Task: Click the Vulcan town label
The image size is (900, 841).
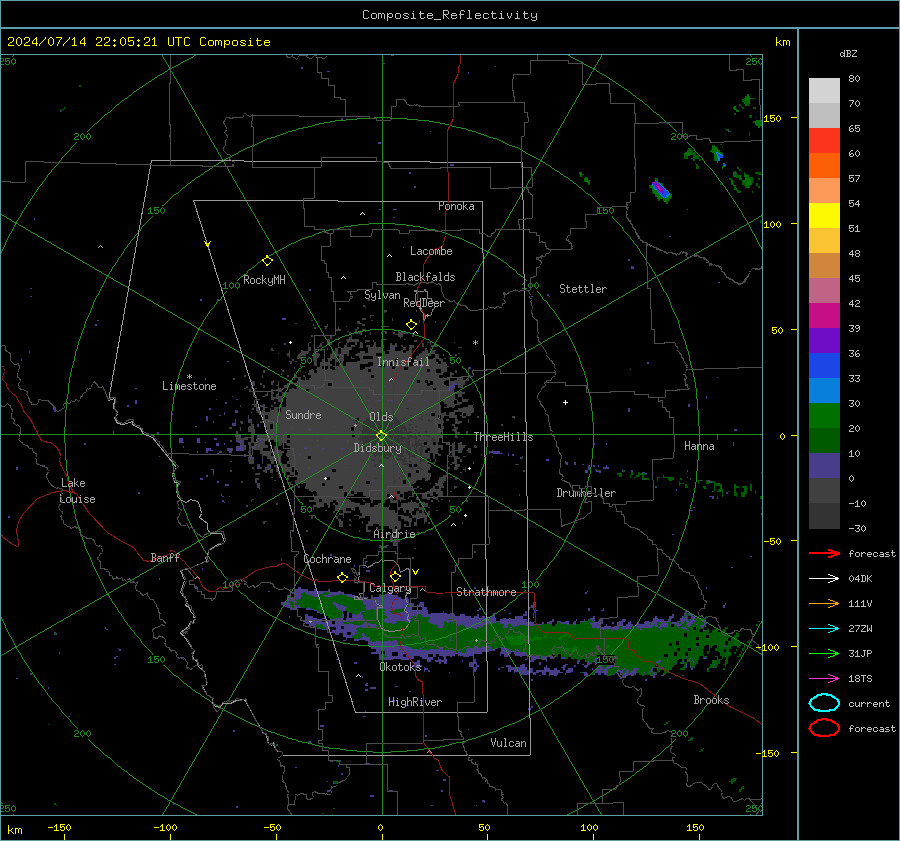Action: coord(508,743)
